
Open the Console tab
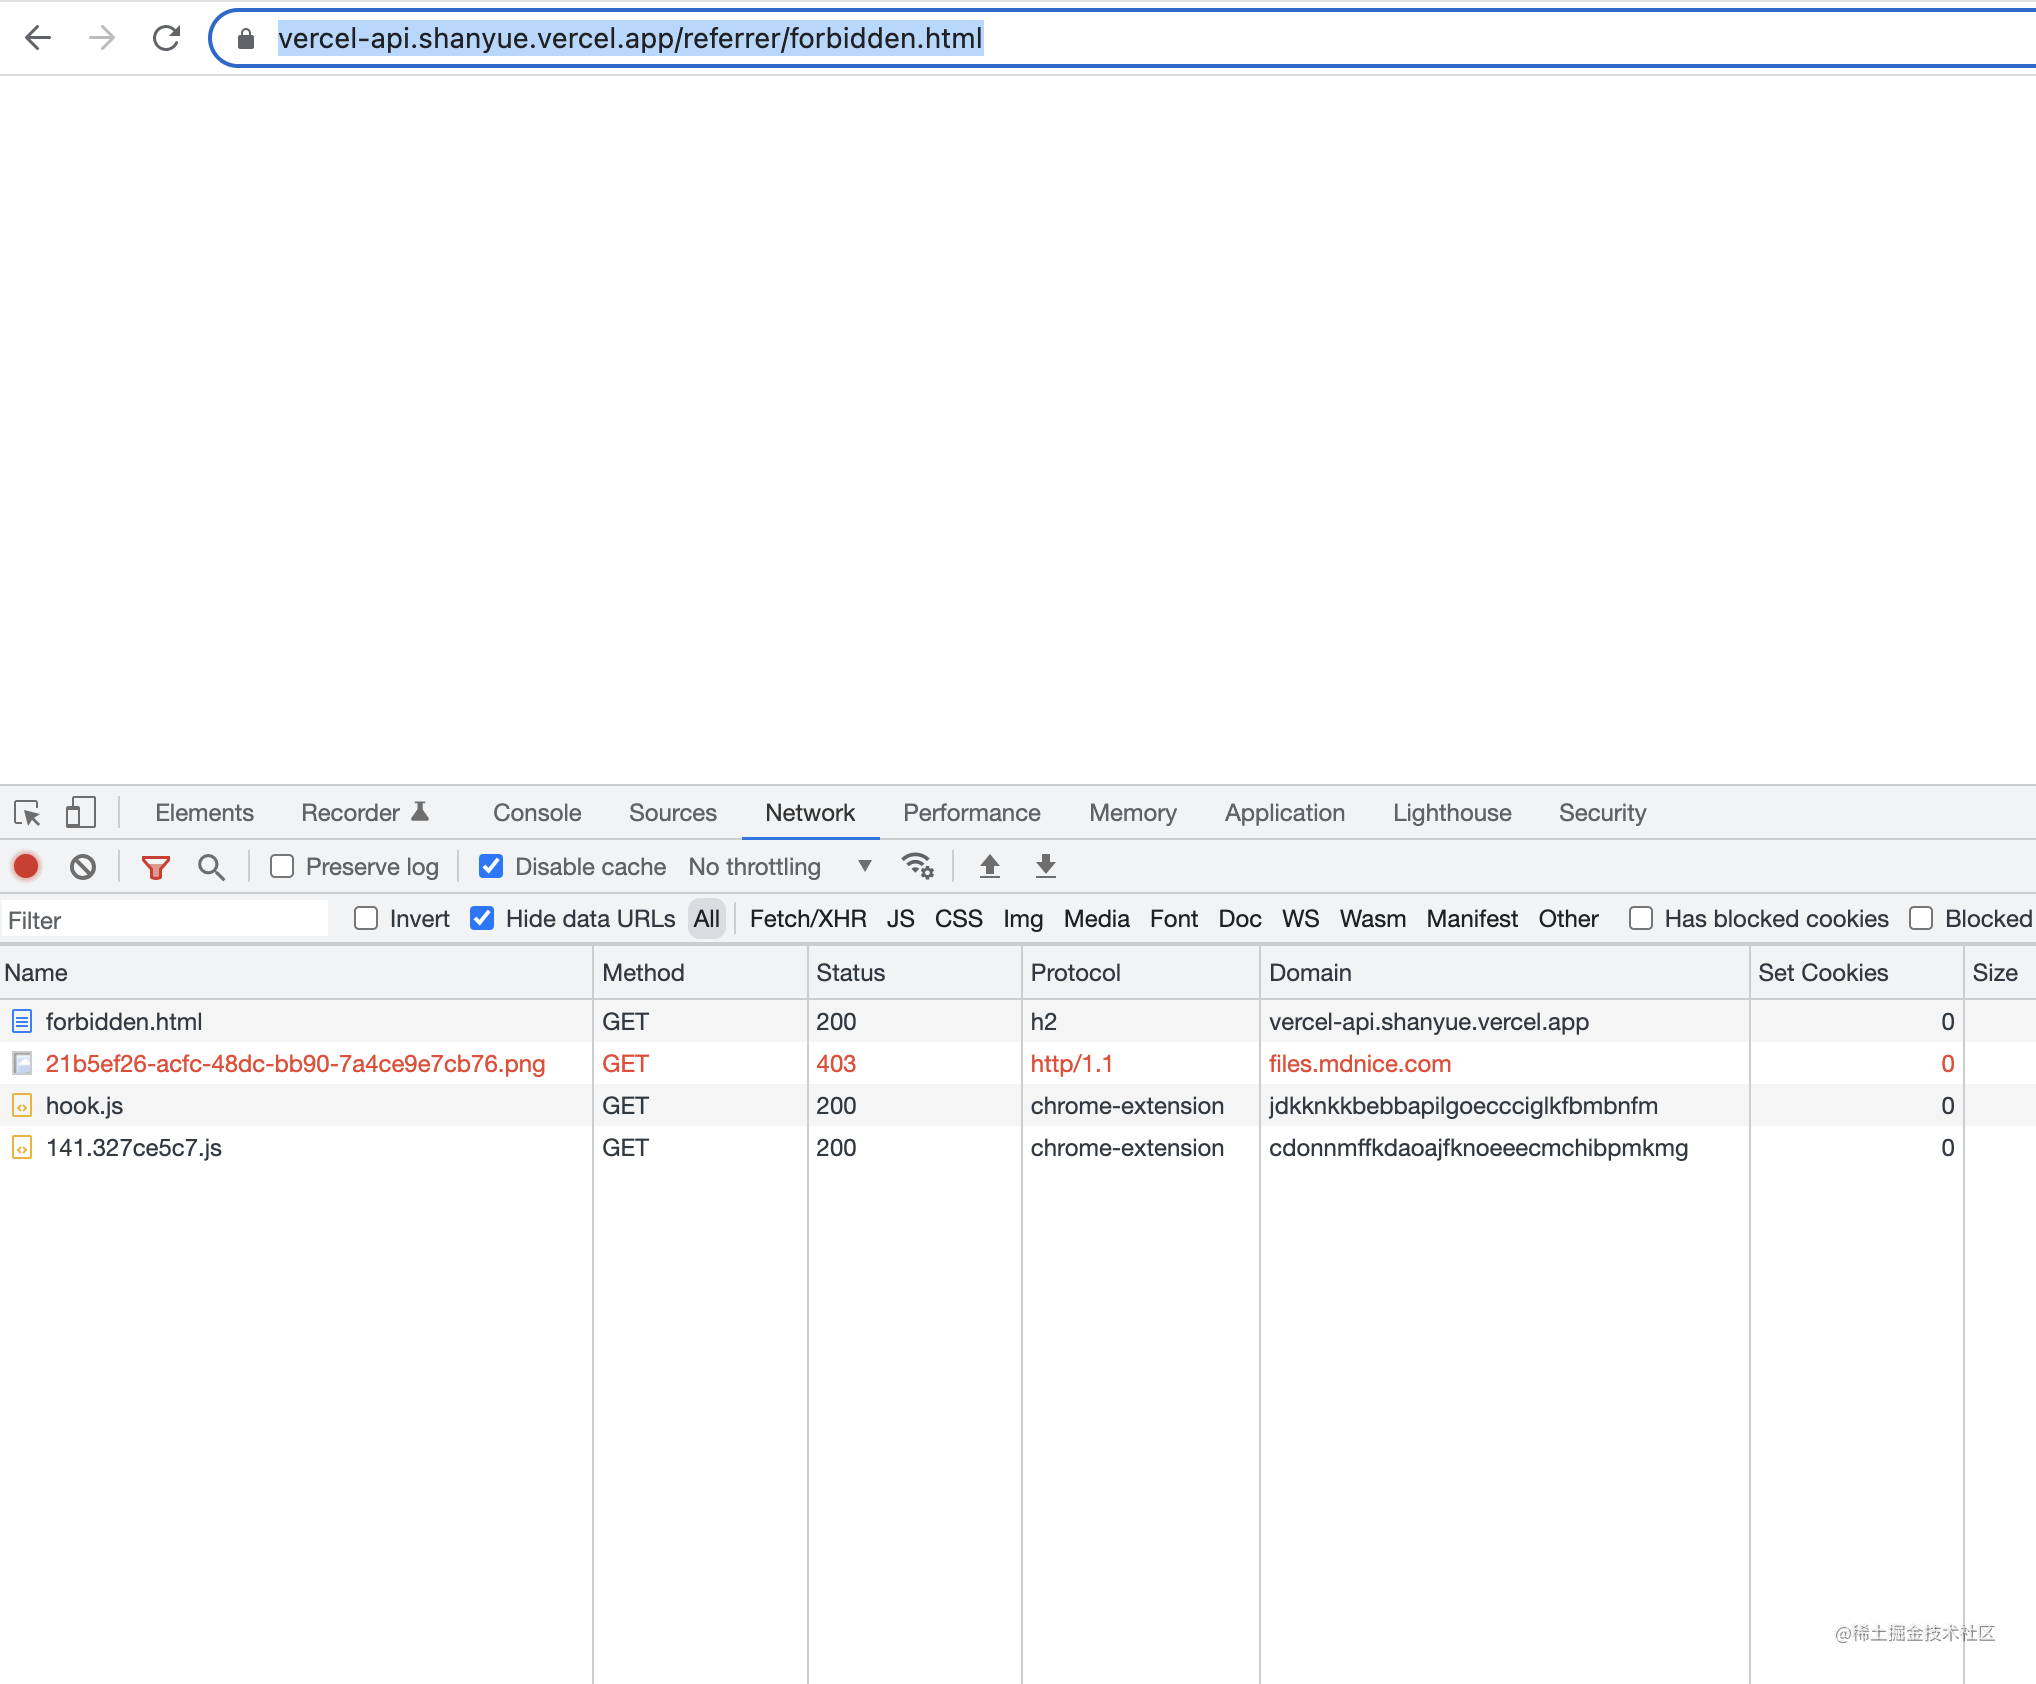click(537, 813)
